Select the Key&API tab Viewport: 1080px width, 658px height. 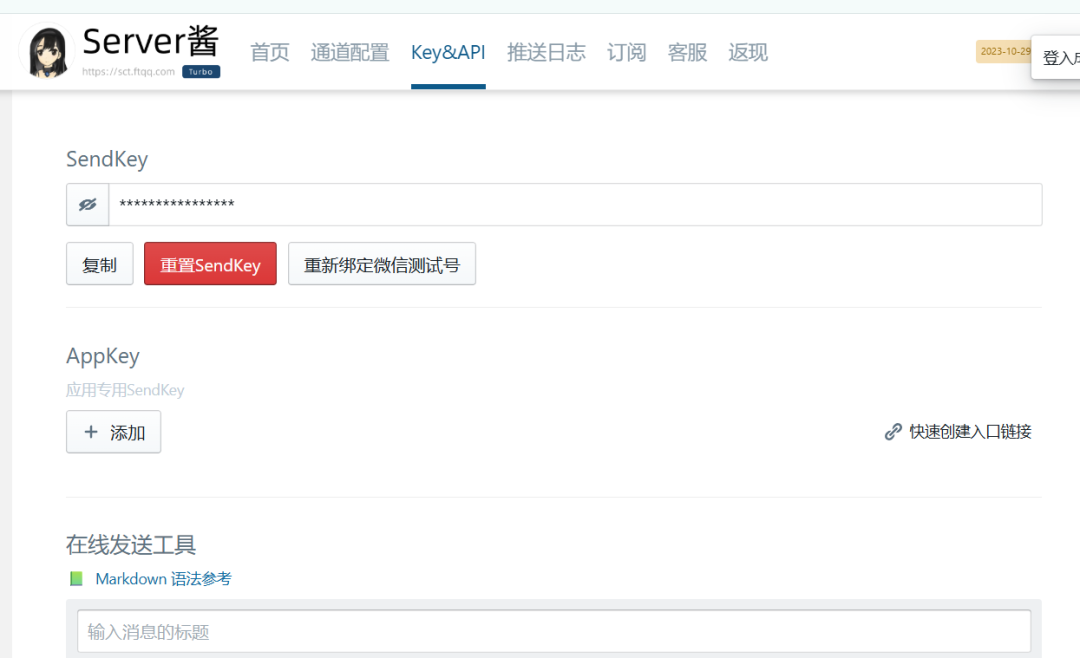[448, 52]
